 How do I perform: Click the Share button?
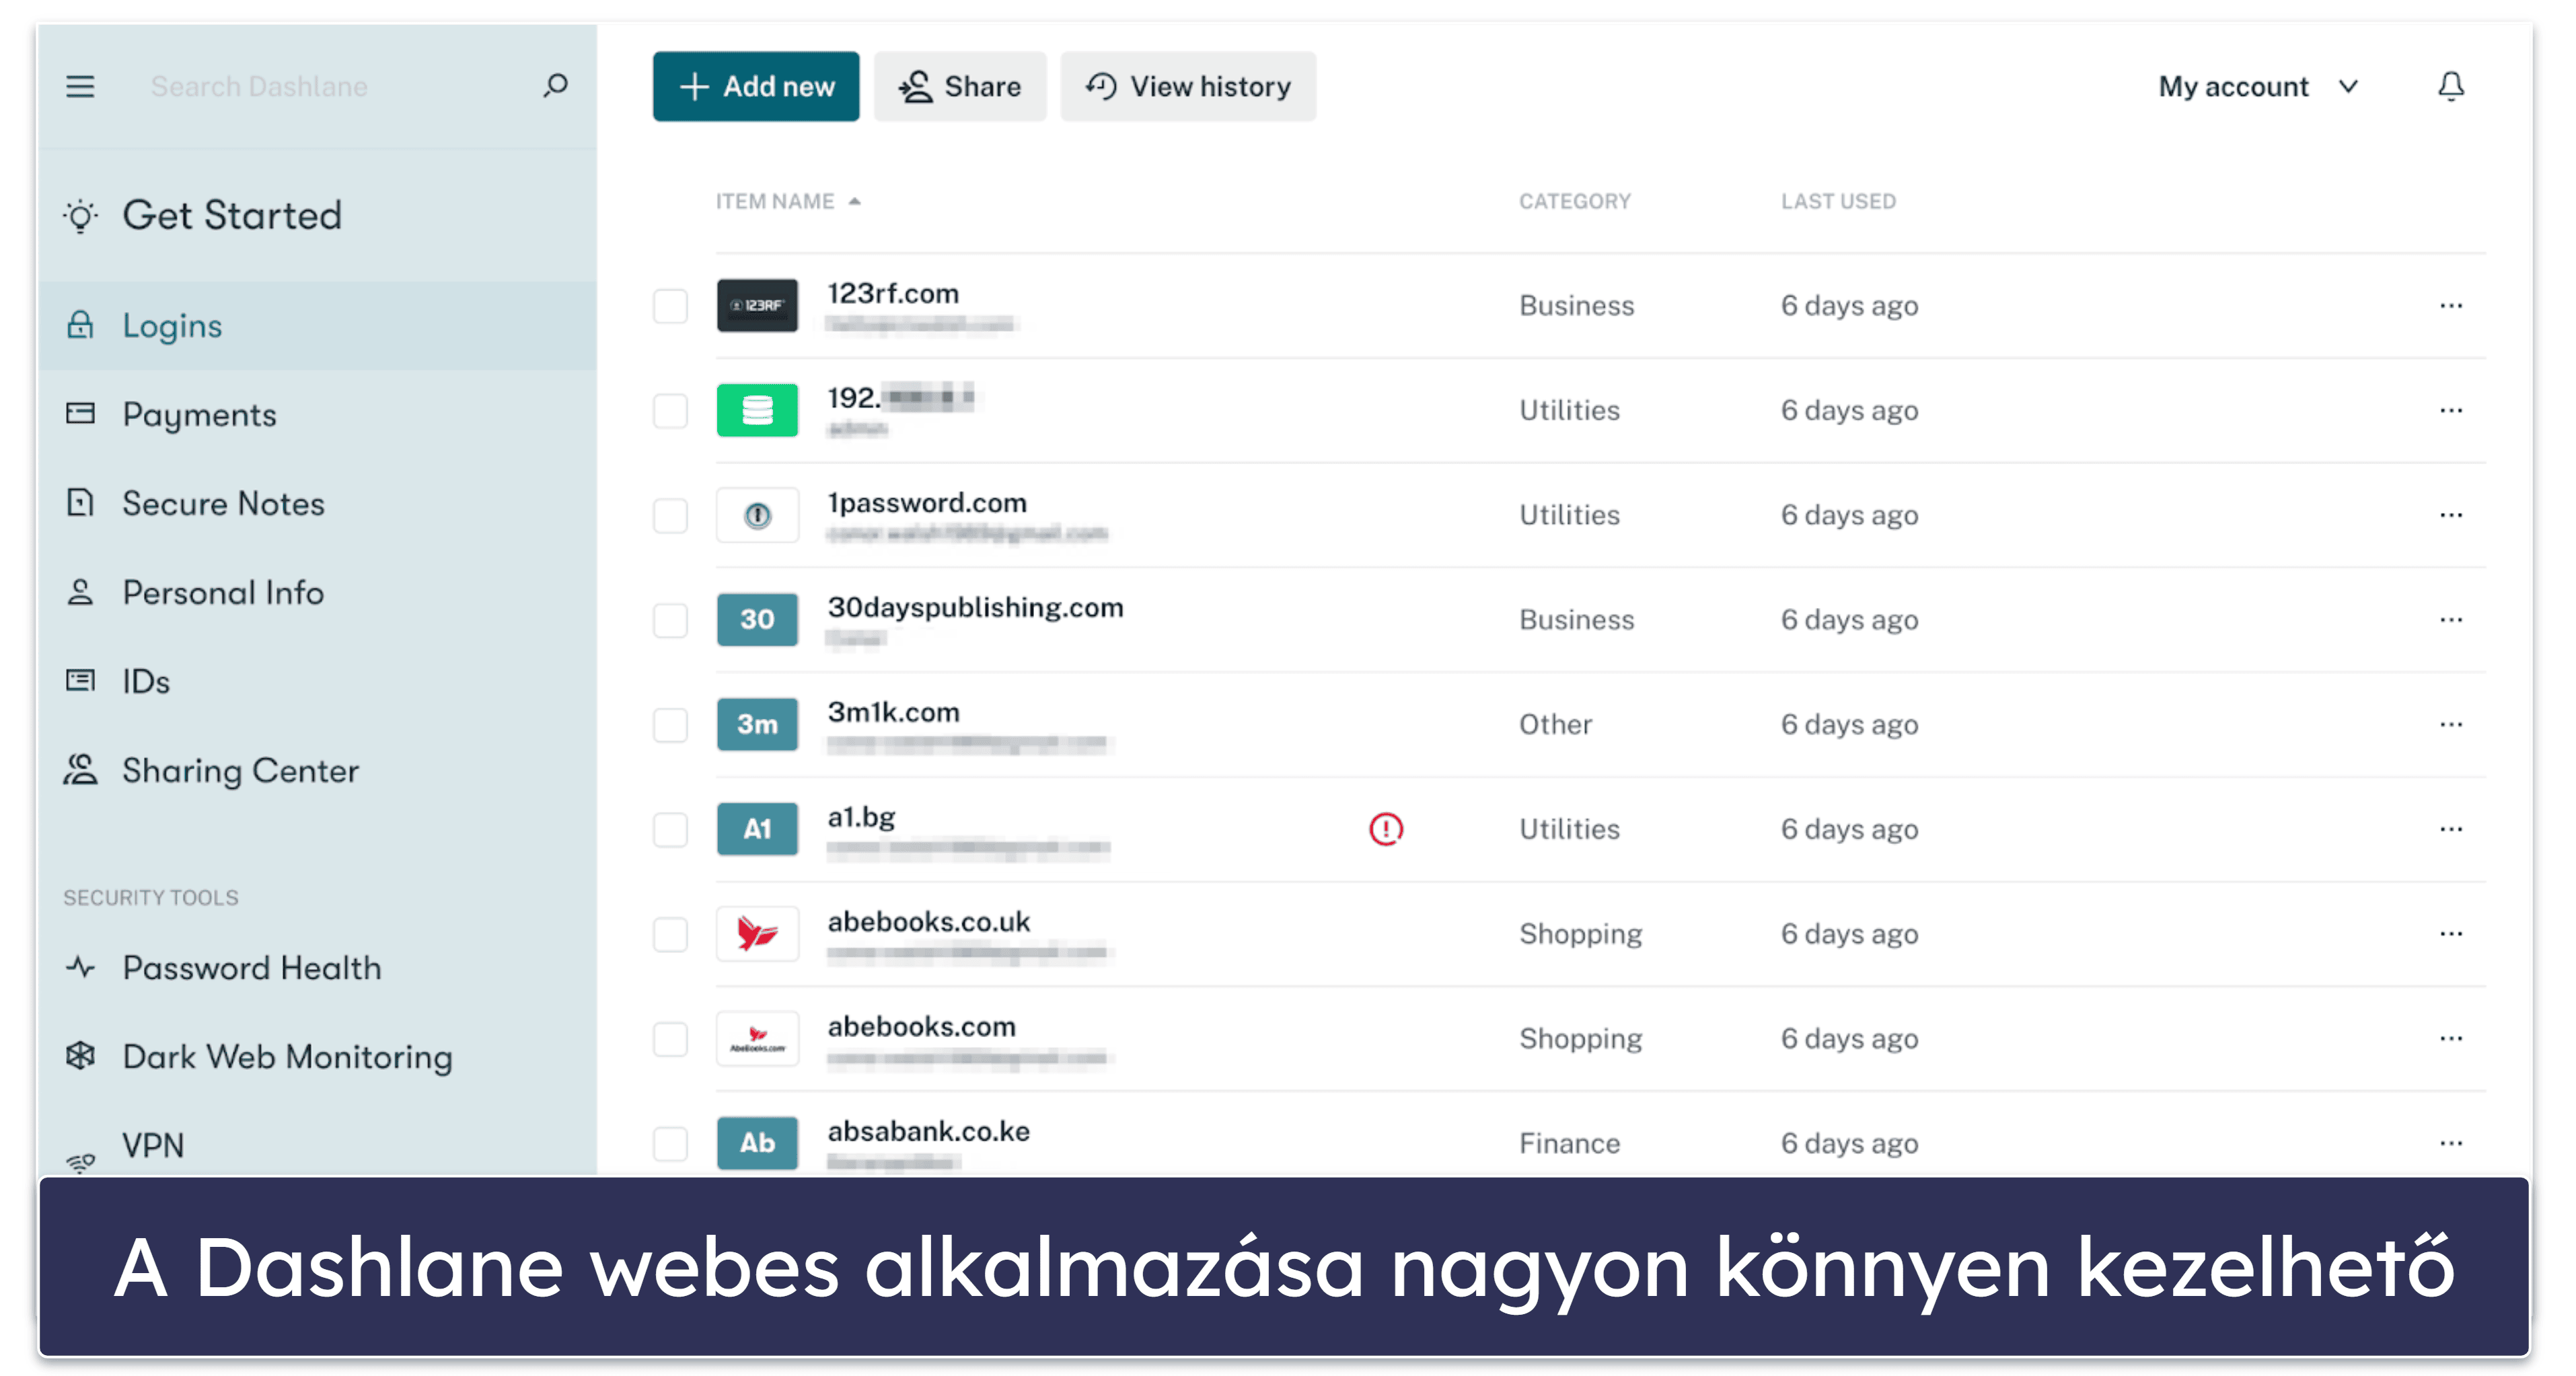coord(959,87)
